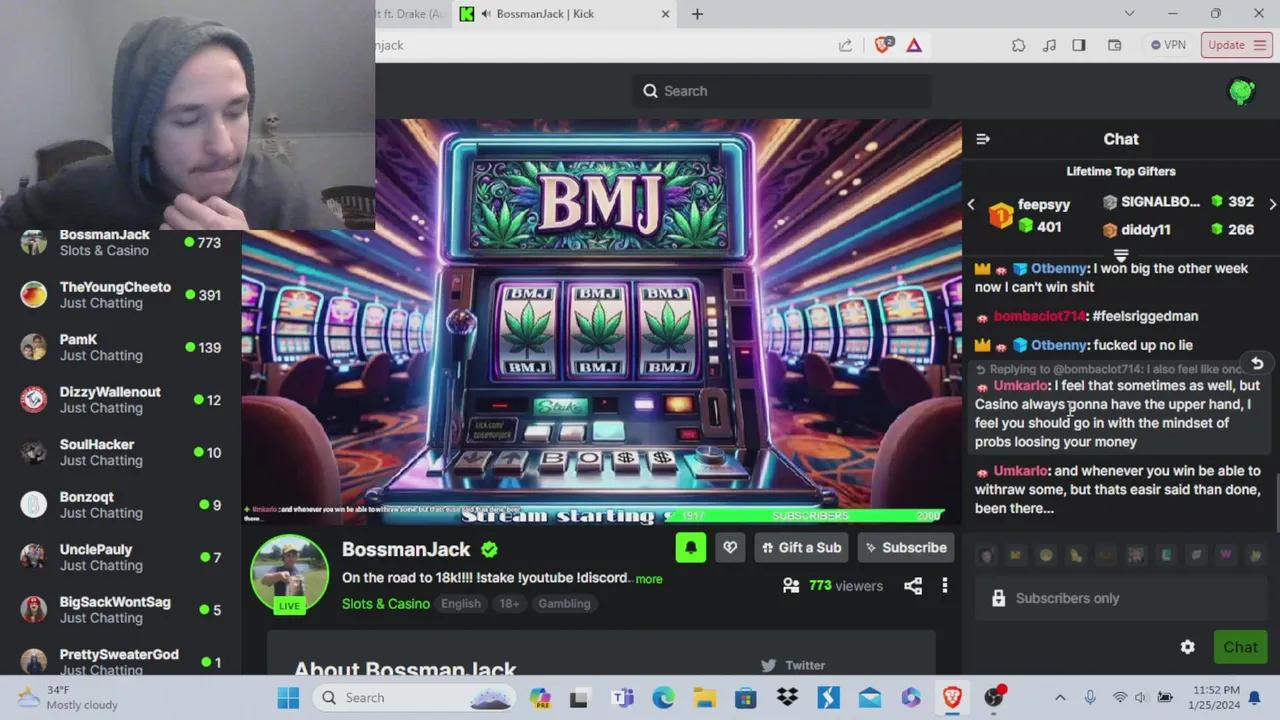Open Dropbox from taskbar
This screenshot has height=720, width=1280.
click(x=787, y=697)
